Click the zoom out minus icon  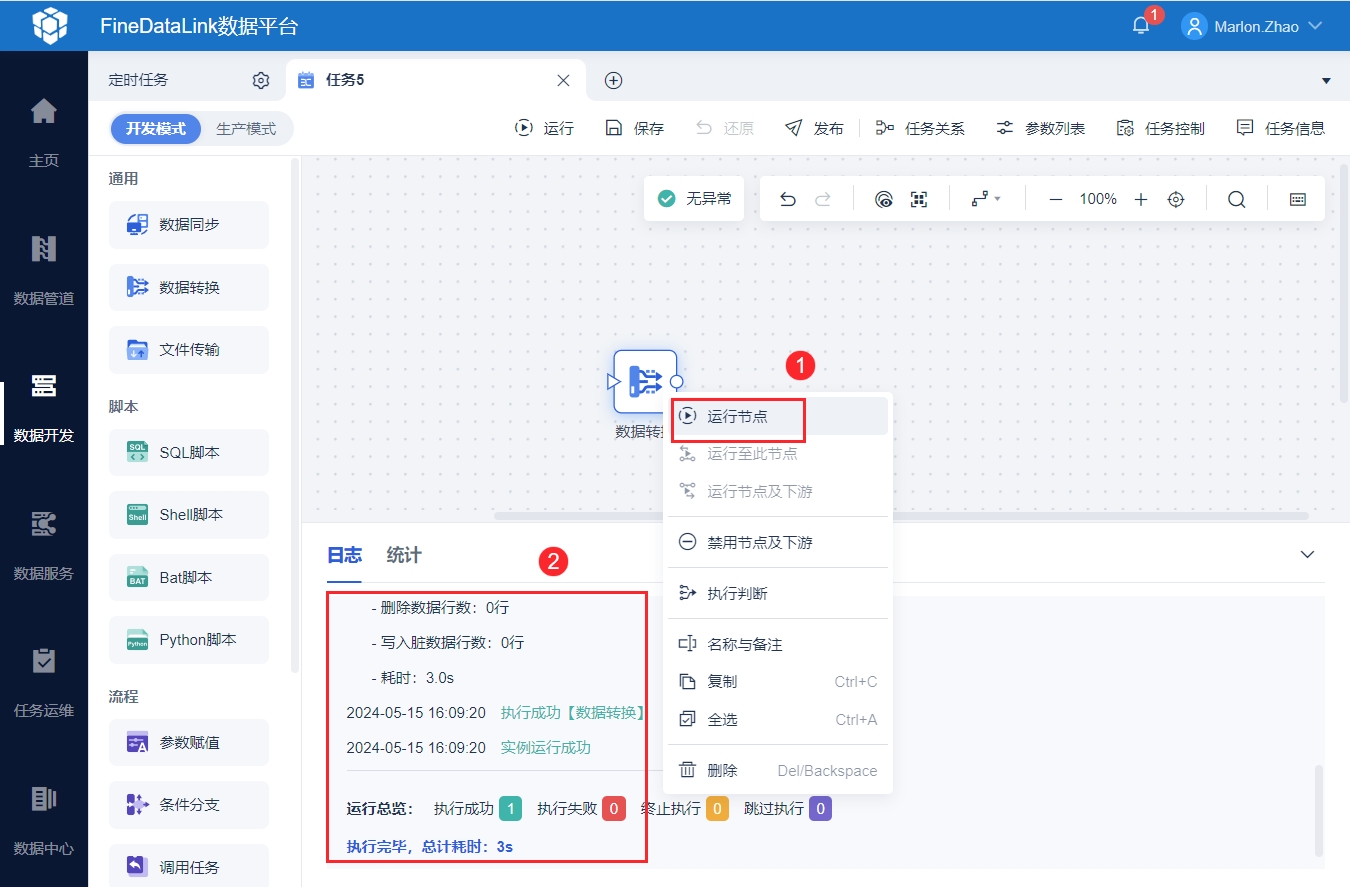[1056, 199]
